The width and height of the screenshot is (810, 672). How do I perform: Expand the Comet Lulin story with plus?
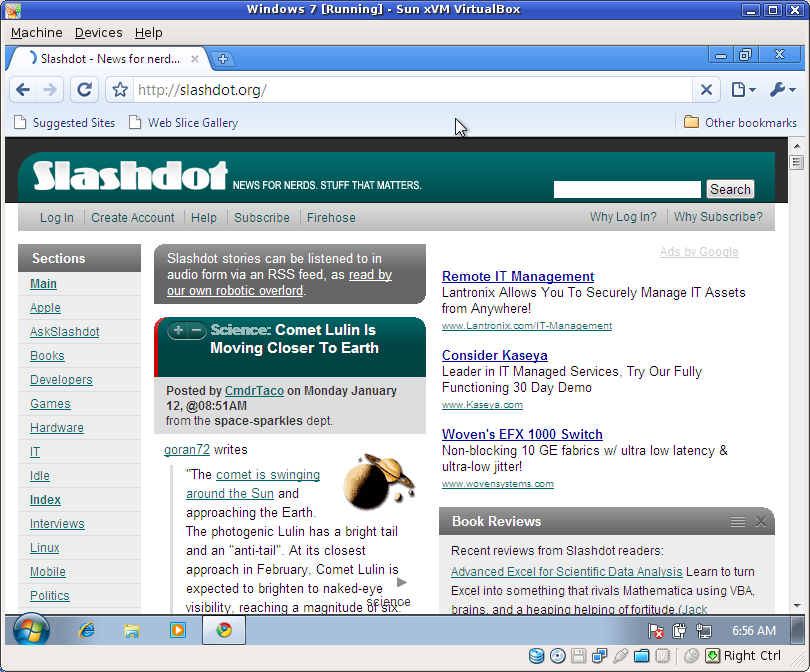coord(178,330)
